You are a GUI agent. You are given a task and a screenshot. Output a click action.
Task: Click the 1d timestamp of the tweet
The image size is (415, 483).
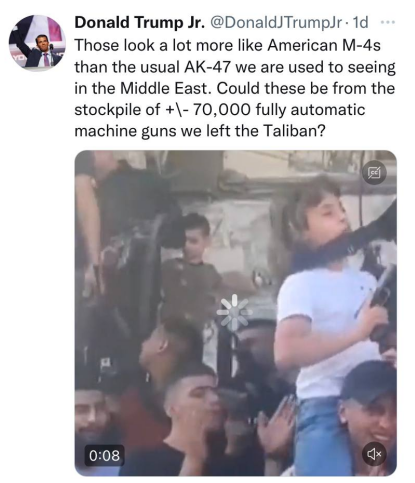point(360,23)
